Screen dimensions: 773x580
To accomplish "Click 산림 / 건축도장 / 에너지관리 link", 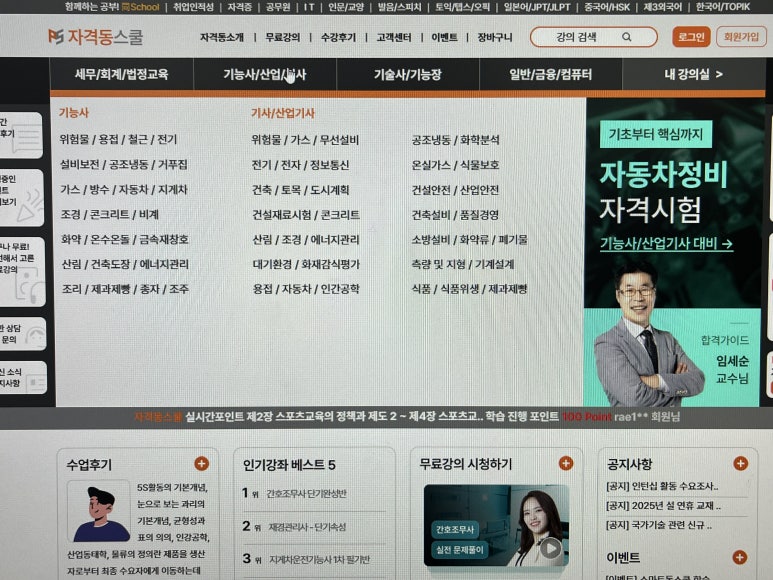I will pos(125,264).
